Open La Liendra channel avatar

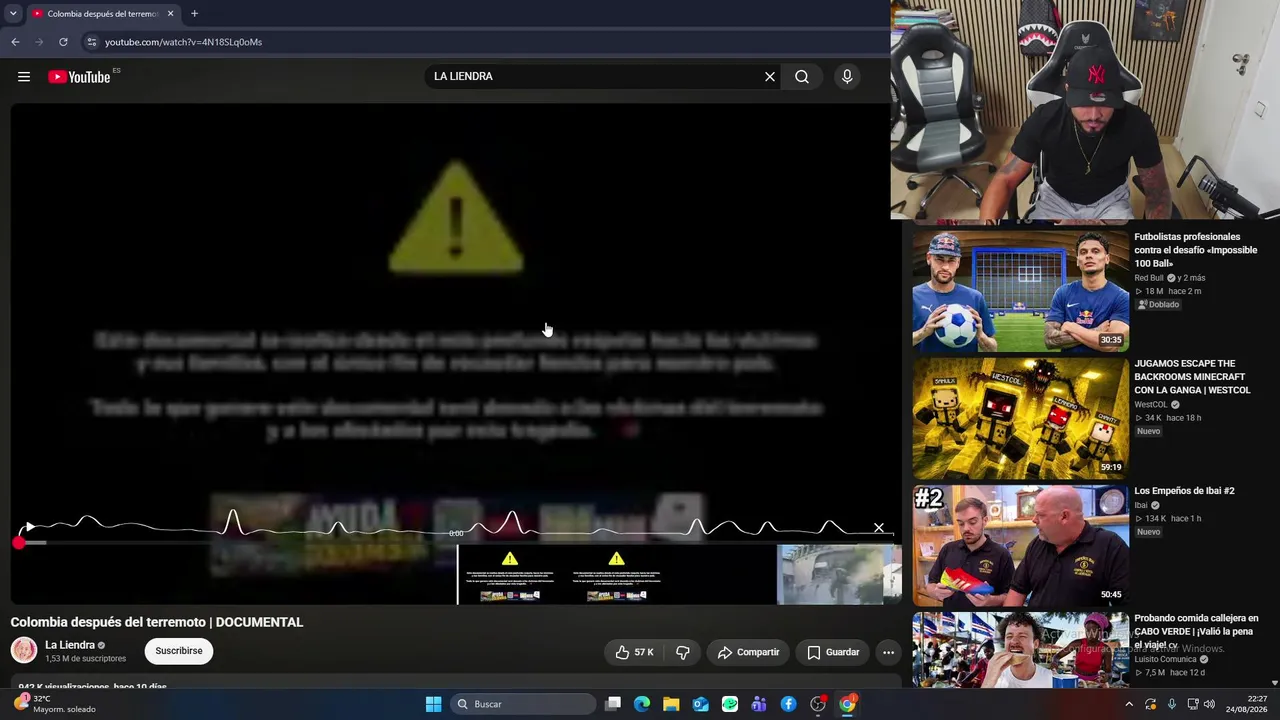tap(24, 651)
